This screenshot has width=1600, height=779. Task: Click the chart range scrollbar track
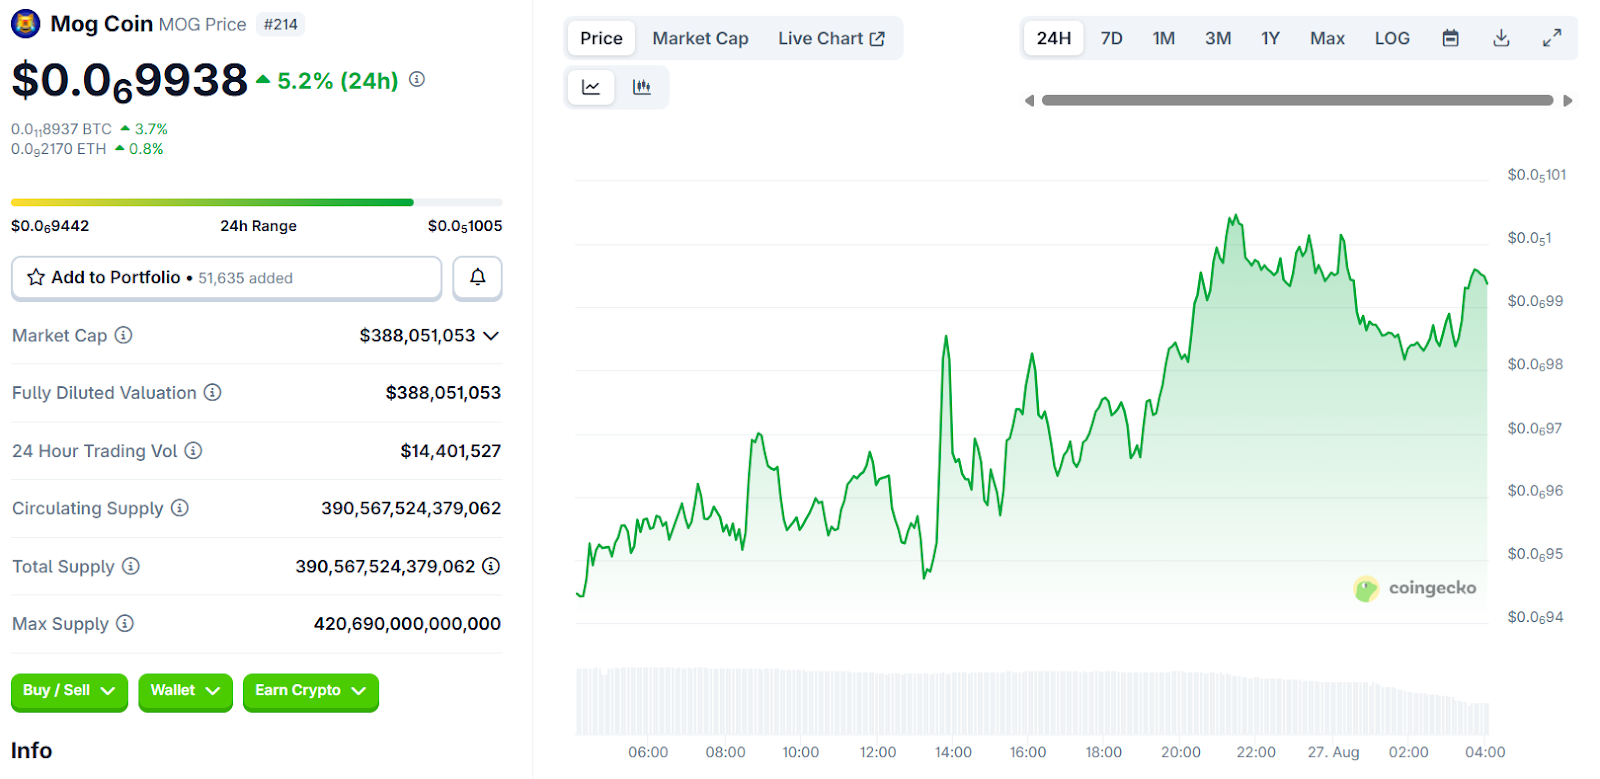[x=1297, y=100]
